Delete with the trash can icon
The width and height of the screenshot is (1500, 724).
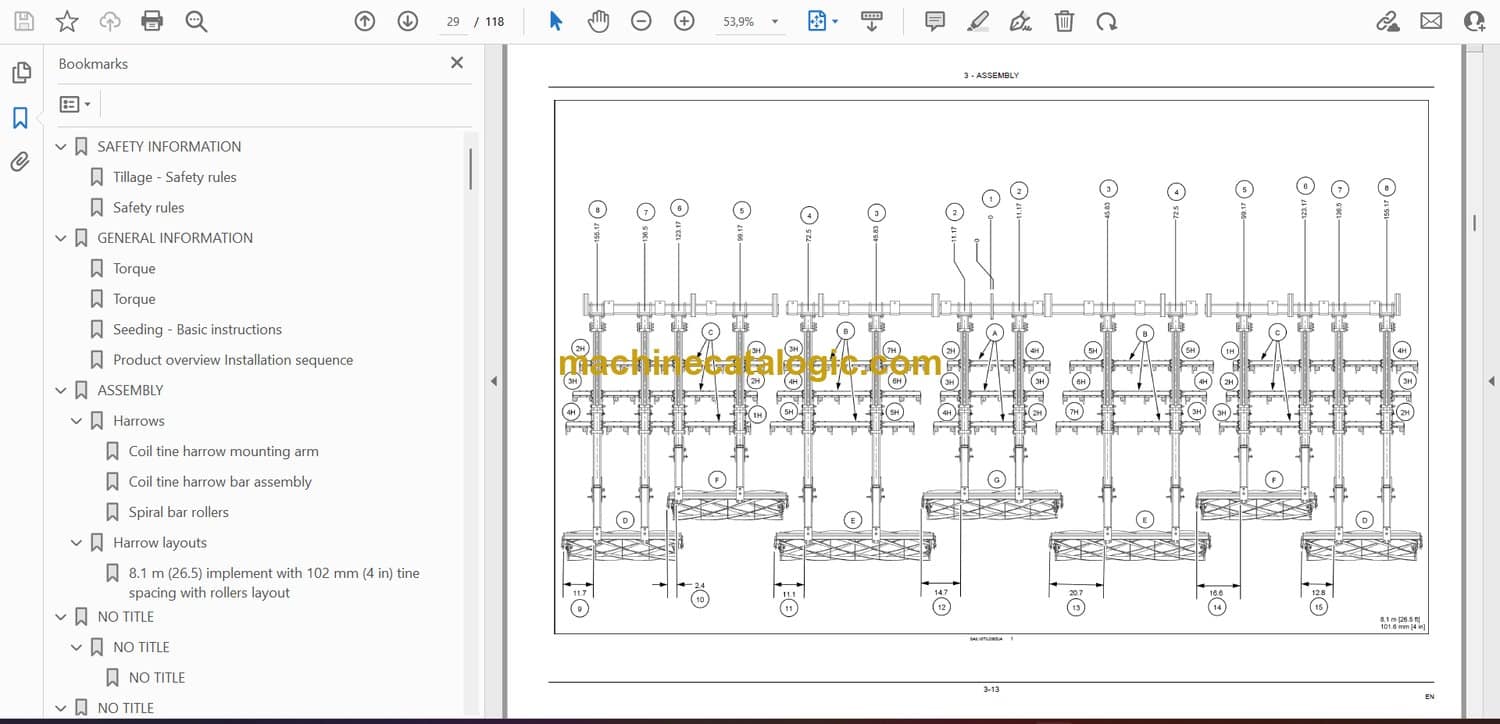pos(1065,21)
